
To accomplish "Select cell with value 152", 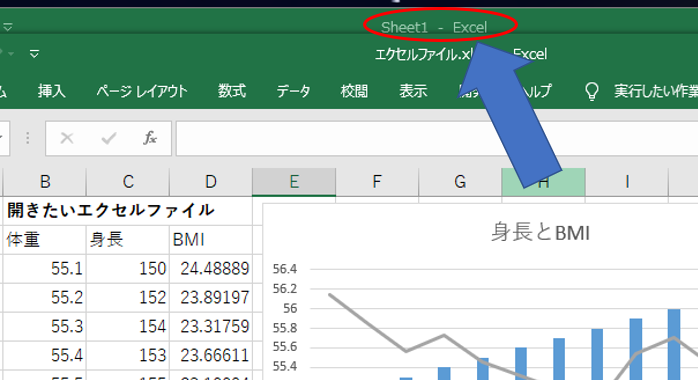I will point(128,298).
